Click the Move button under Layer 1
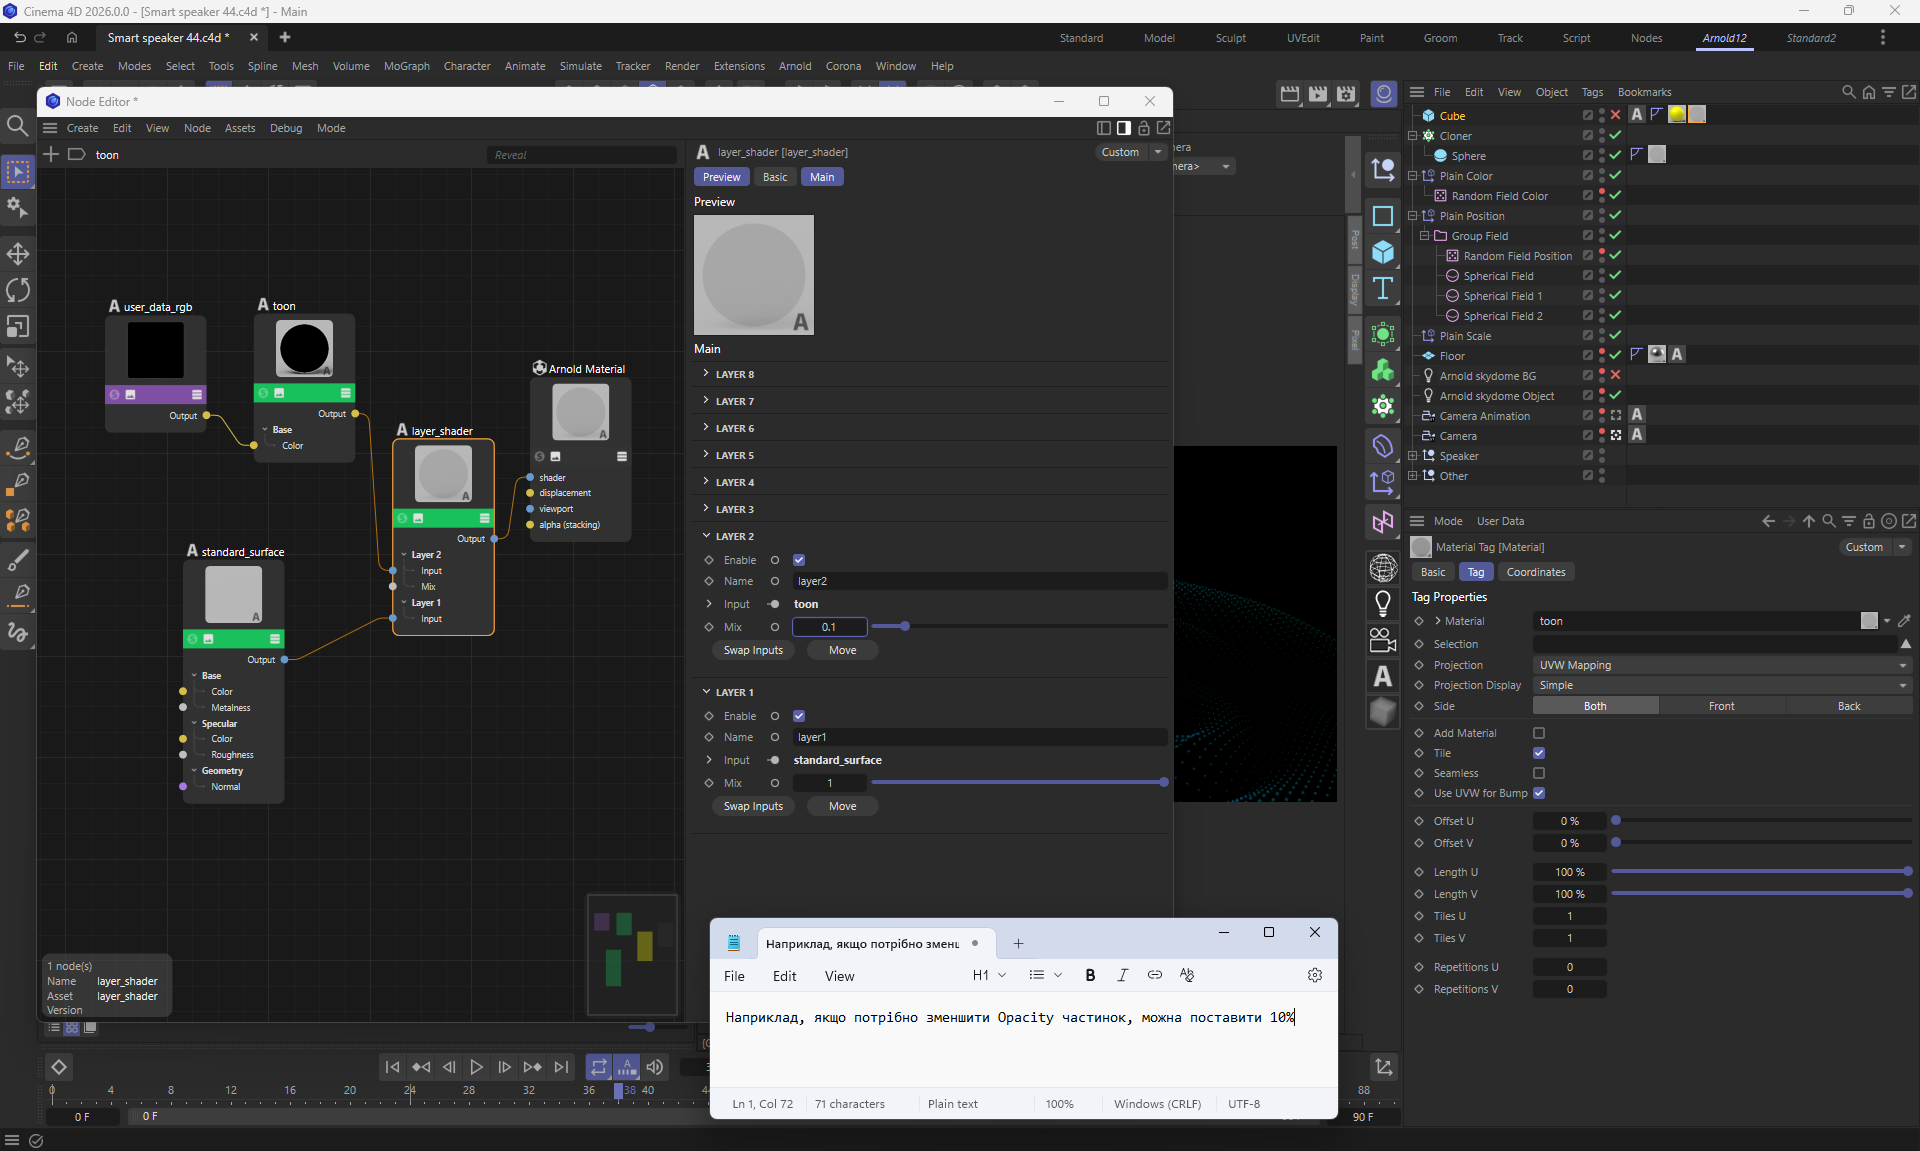Screen dimensions: 1920x1151 coord(842,806)
